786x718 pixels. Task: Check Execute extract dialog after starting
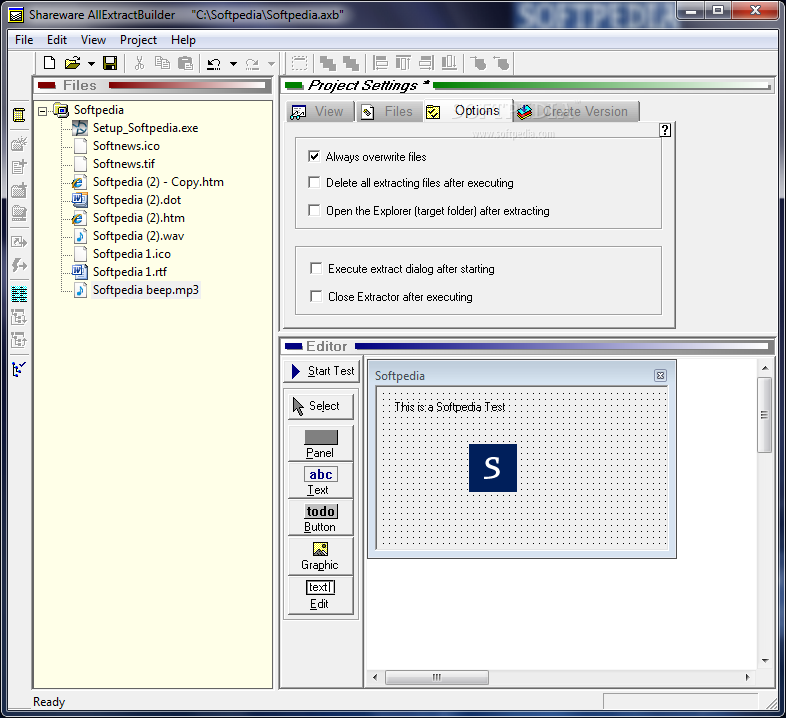316,268
